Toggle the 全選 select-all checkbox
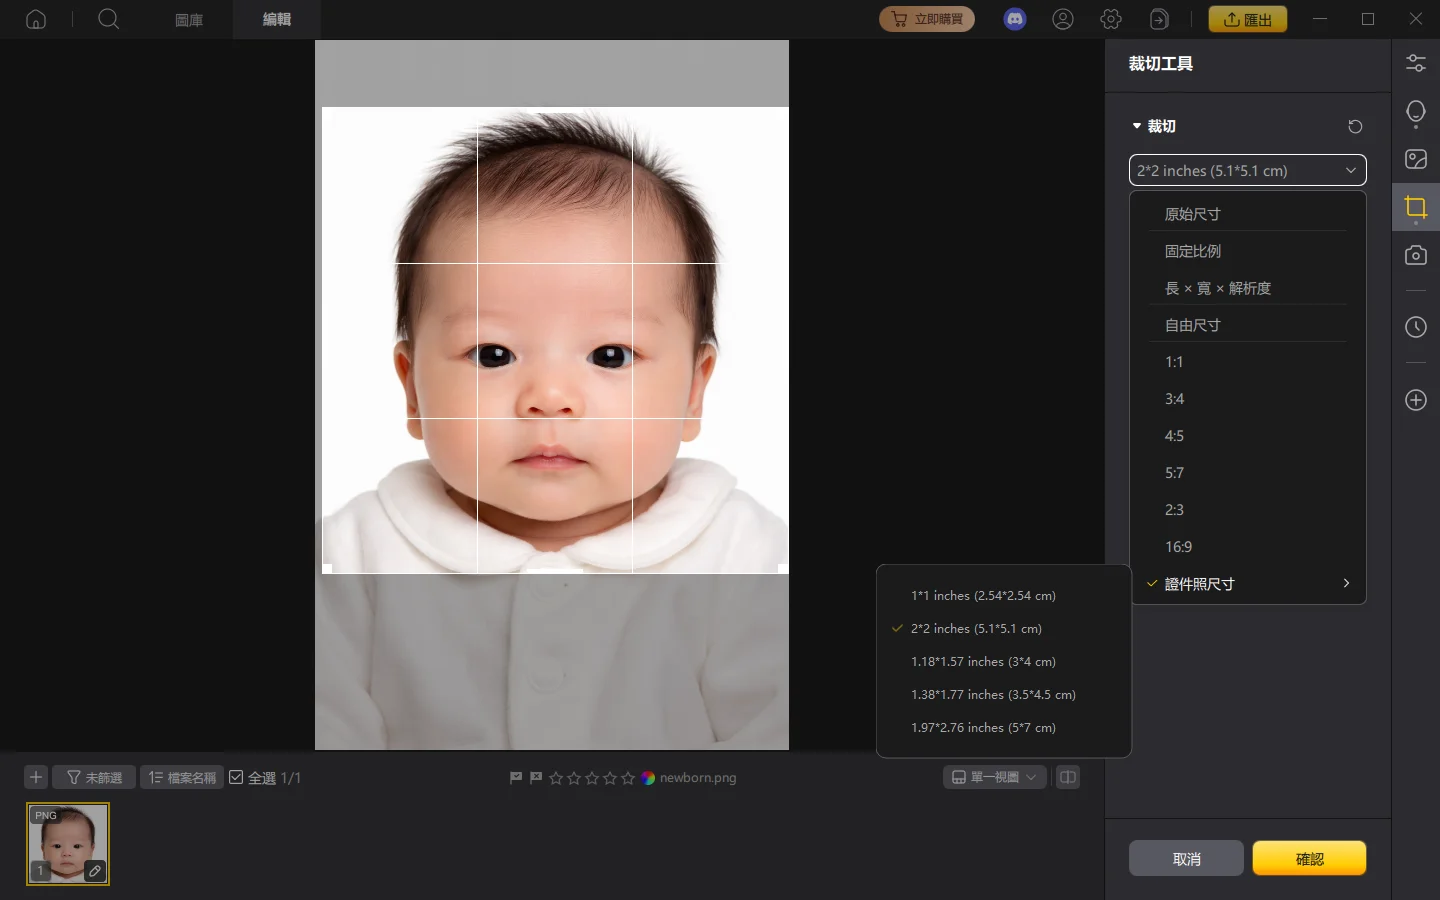This screenshot has height=900, width=1440. 237,777
